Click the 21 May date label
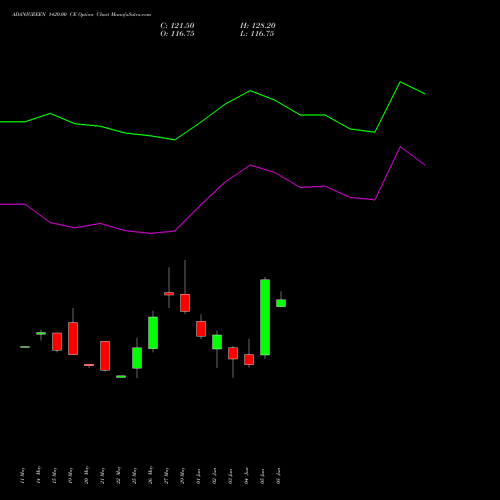Viewport: 500px width, 500px height. (102, 475)
